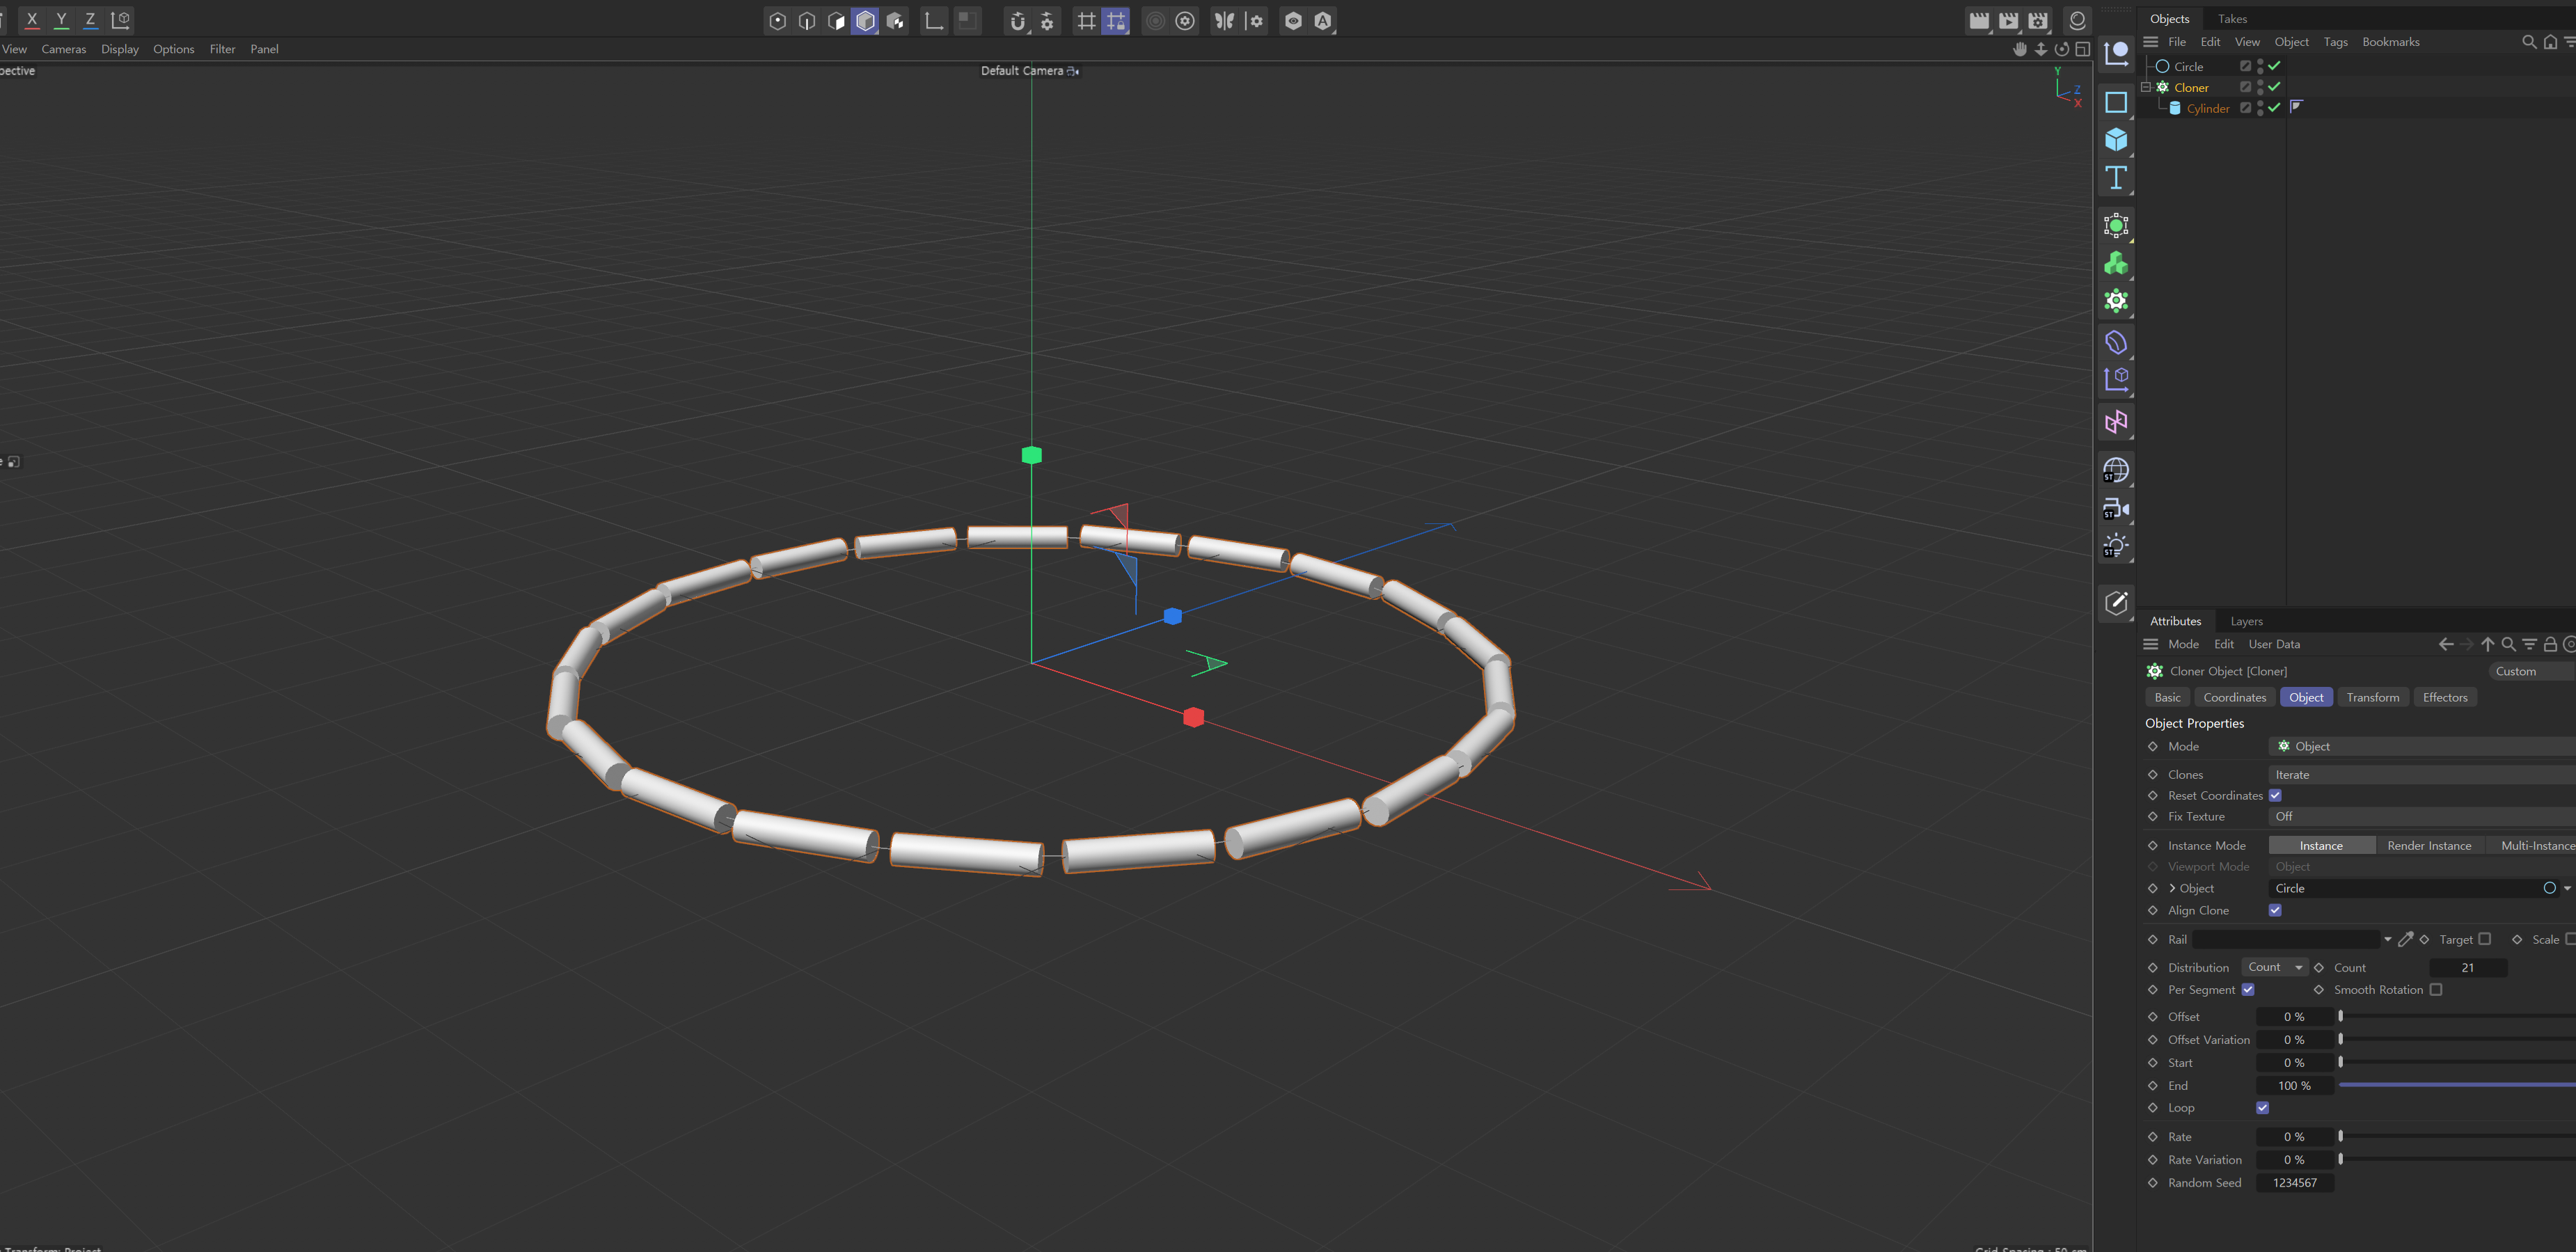The image size is (2576, 1252).
Task: Open the Custom layout dropdown in Attributes
Action: click(x=2532, y=671)
